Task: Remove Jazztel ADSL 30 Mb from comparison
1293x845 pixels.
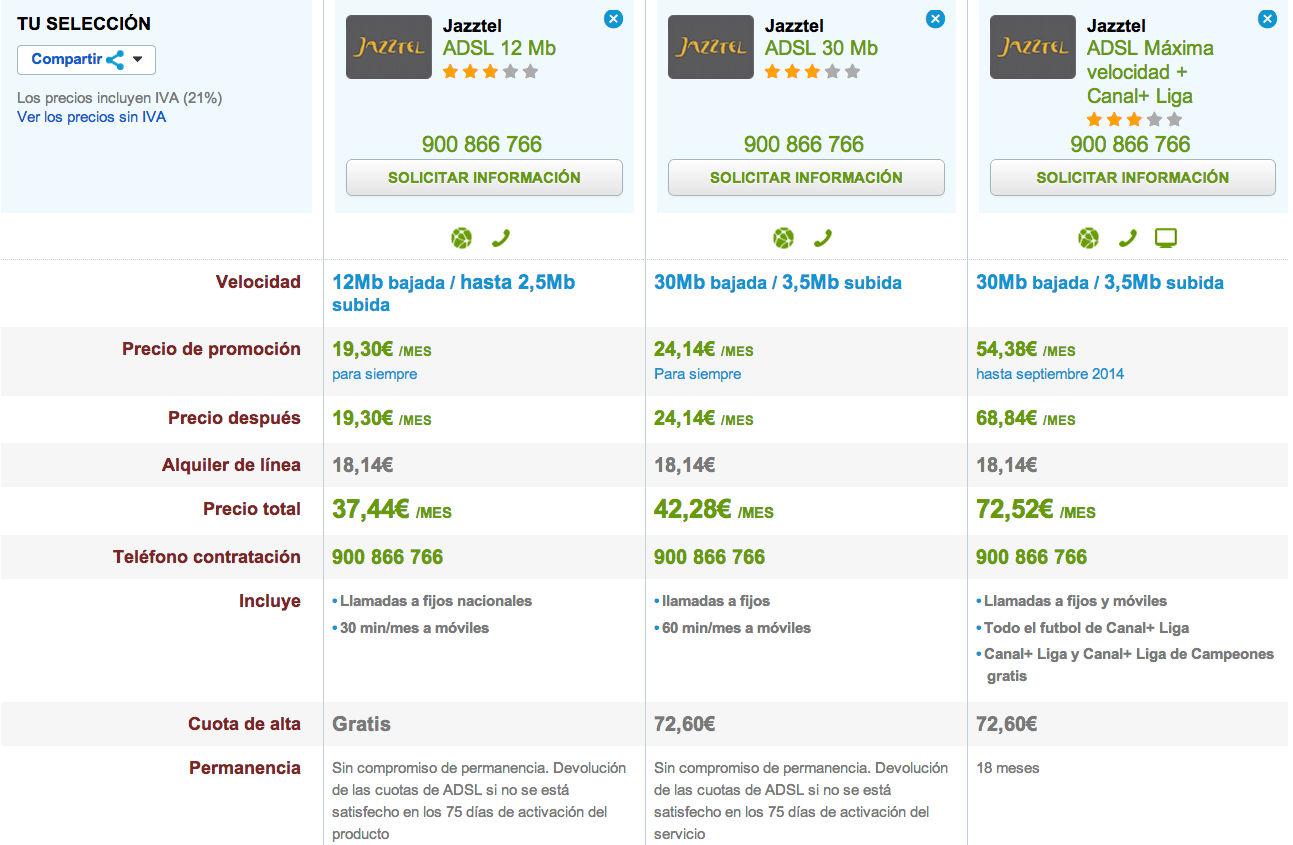Action: tap(935, 19)
